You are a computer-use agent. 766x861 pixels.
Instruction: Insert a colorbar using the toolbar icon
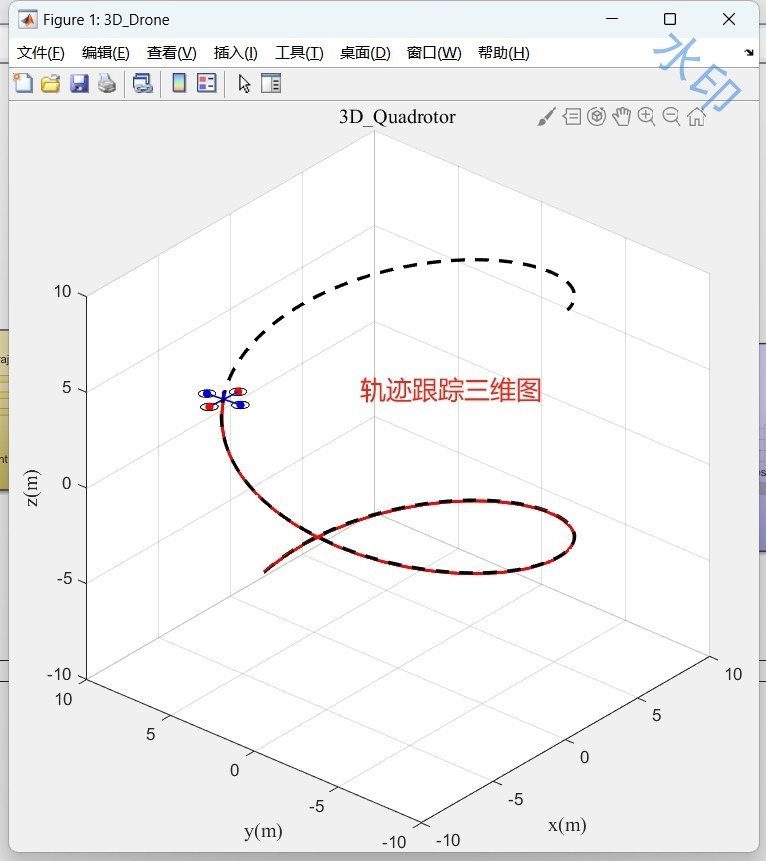[x=179, y=83]
